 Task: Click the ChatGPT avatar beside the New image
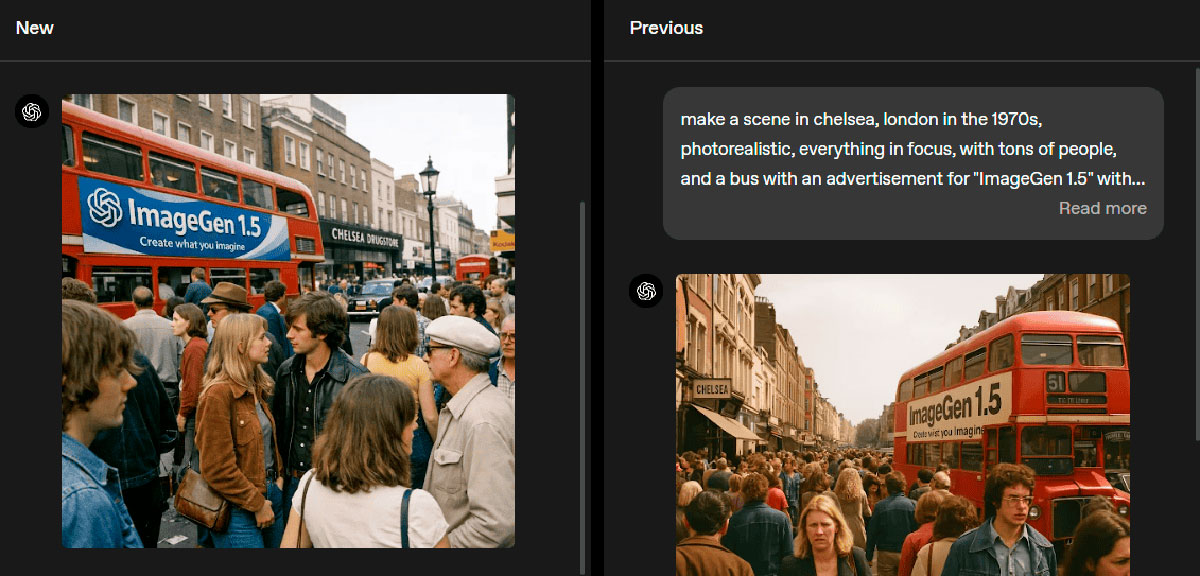(x=32, y=112)
